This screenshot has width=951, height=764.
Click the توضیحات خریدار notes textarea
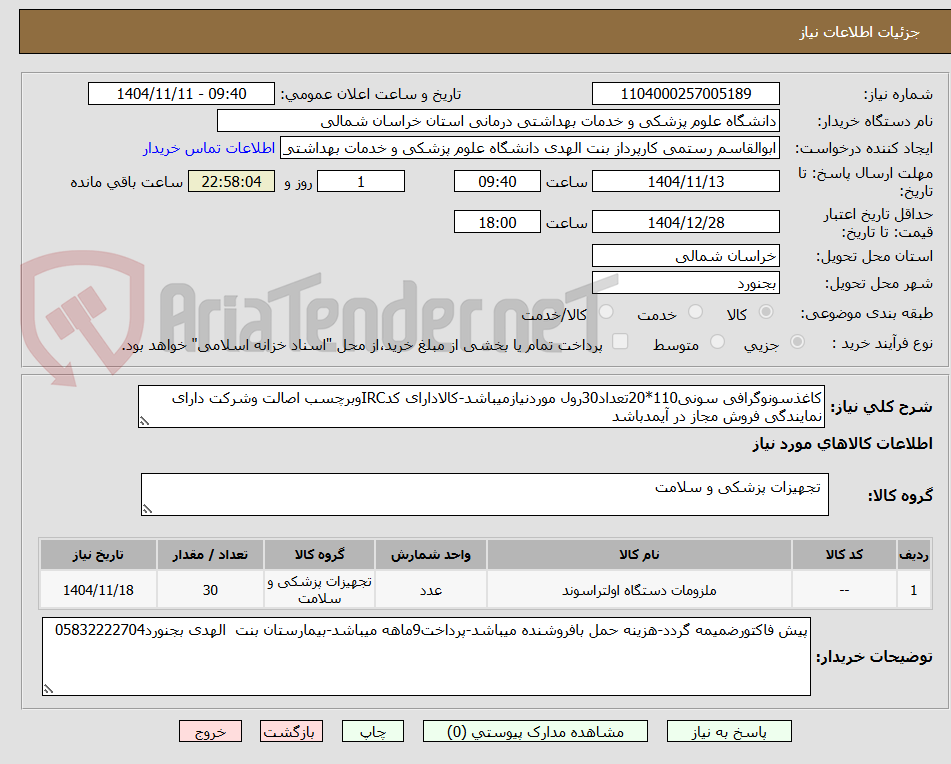pos(426,657)
